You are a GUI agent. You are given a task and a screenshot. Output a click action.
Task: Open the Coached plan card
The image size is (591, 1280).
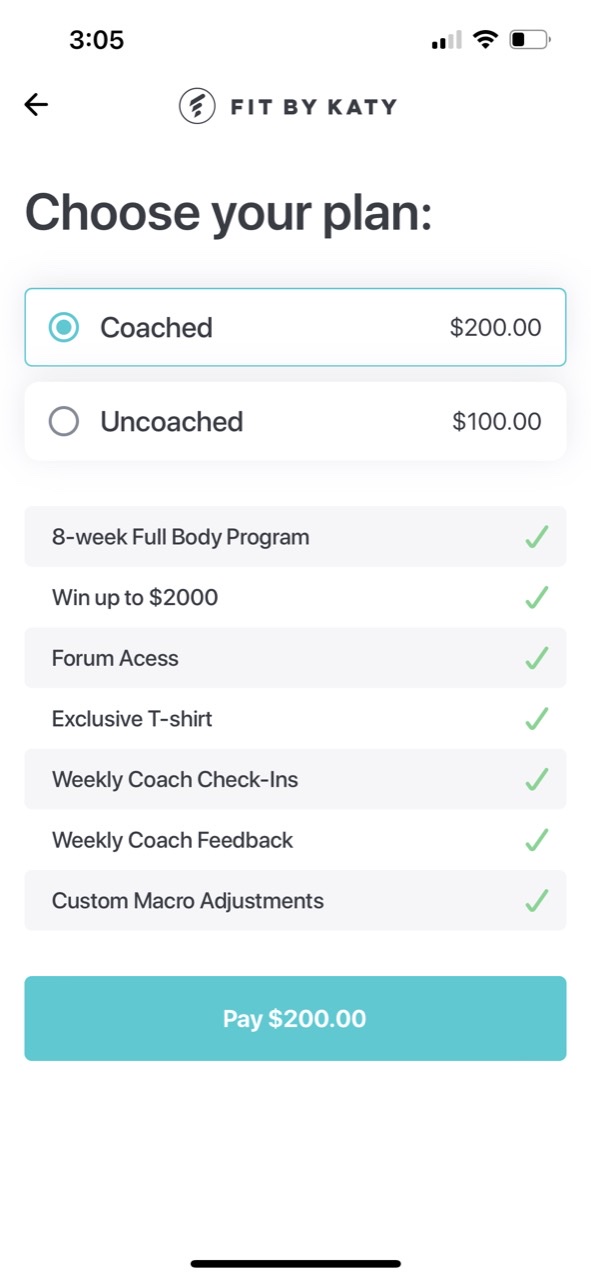click(295, 327)
